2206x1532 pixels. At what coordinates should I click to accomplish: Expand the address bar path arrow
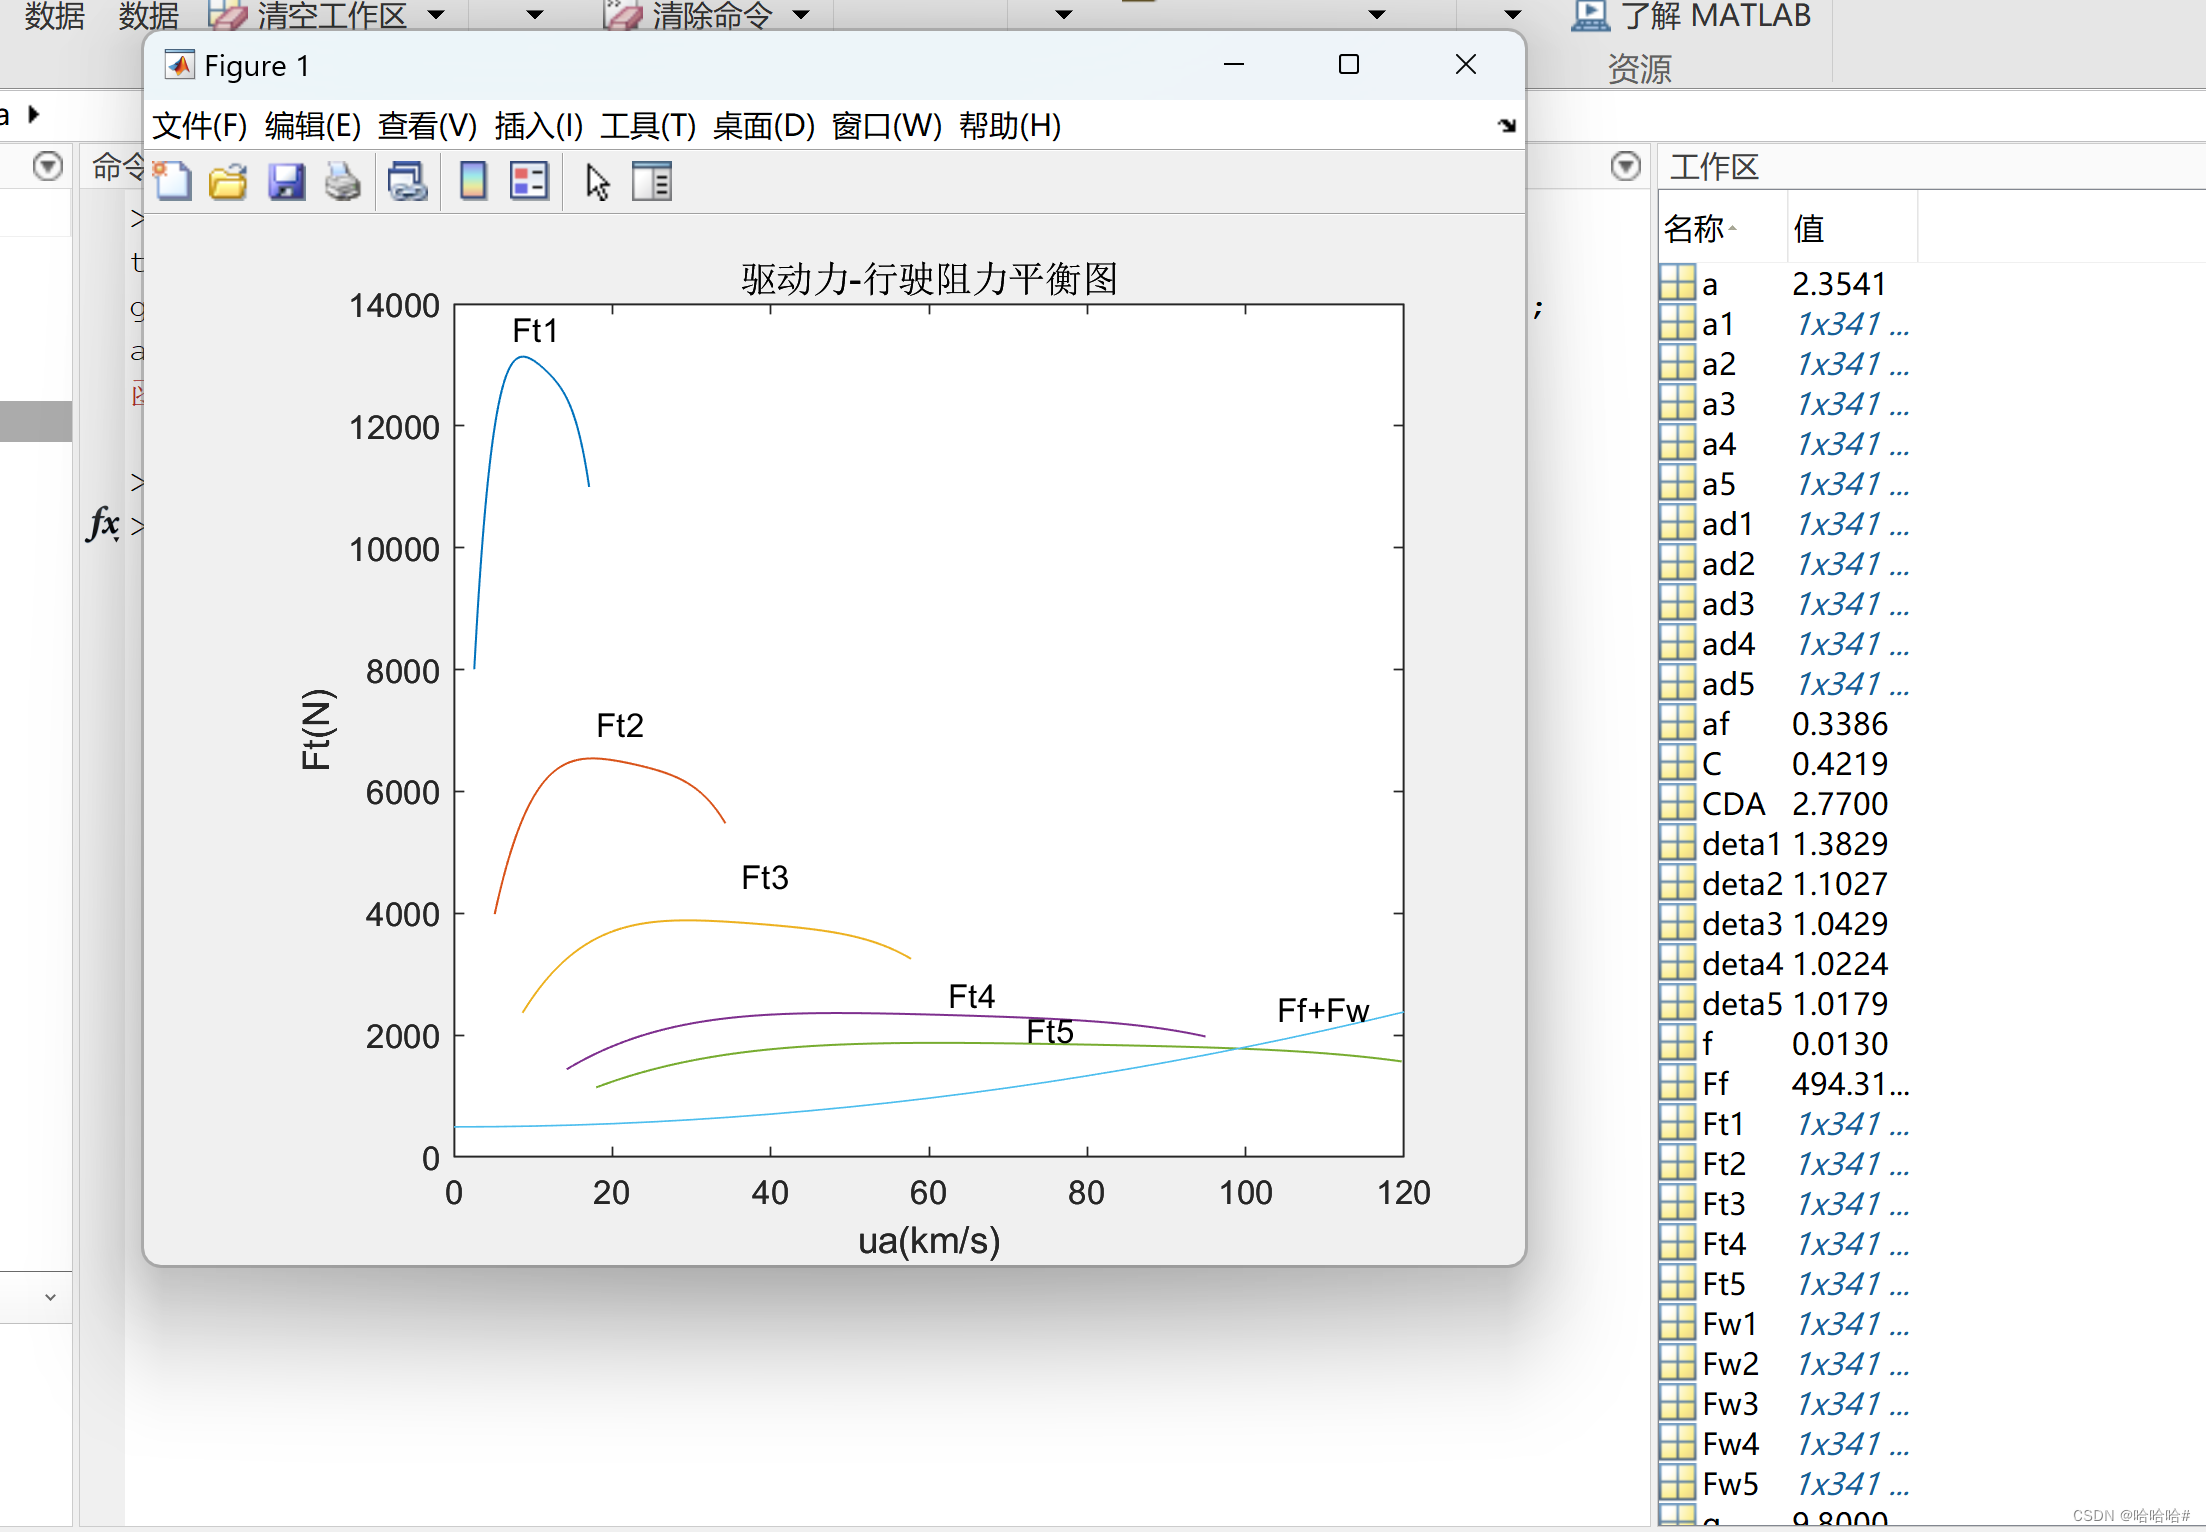(x=34, y=114)
